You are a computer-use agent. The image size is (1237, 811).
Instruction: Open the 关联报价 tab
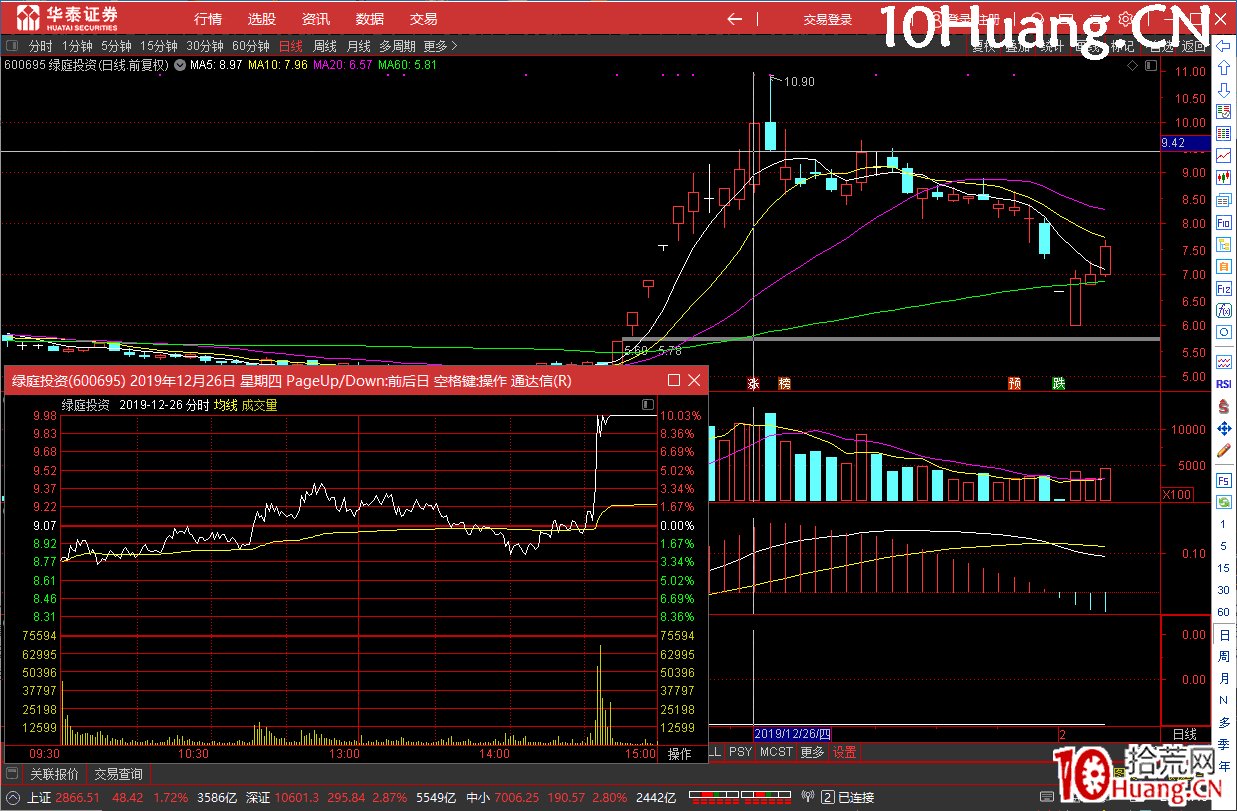54,774
